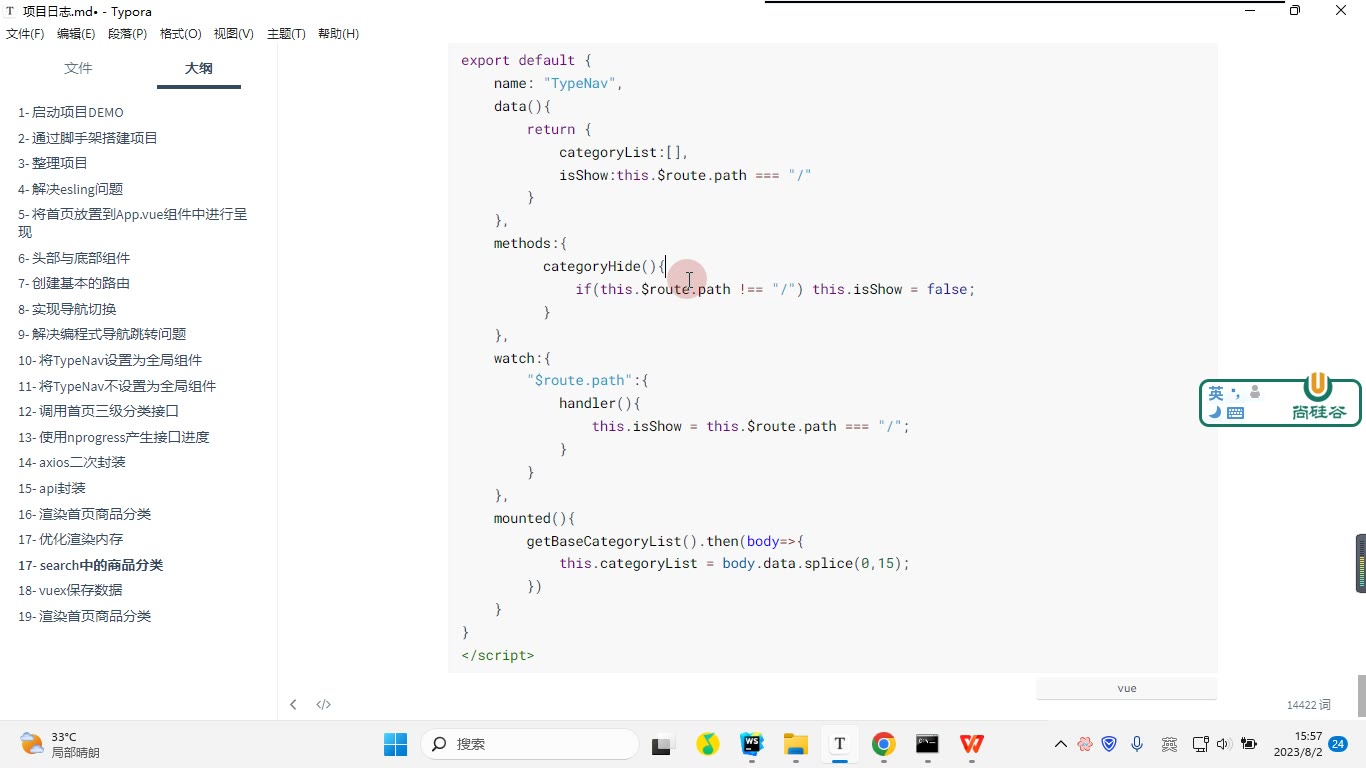The image size is (1366, 768).
Task: Toggle the 英 language mode in IME toolbar
Action: coord(1216,393)
